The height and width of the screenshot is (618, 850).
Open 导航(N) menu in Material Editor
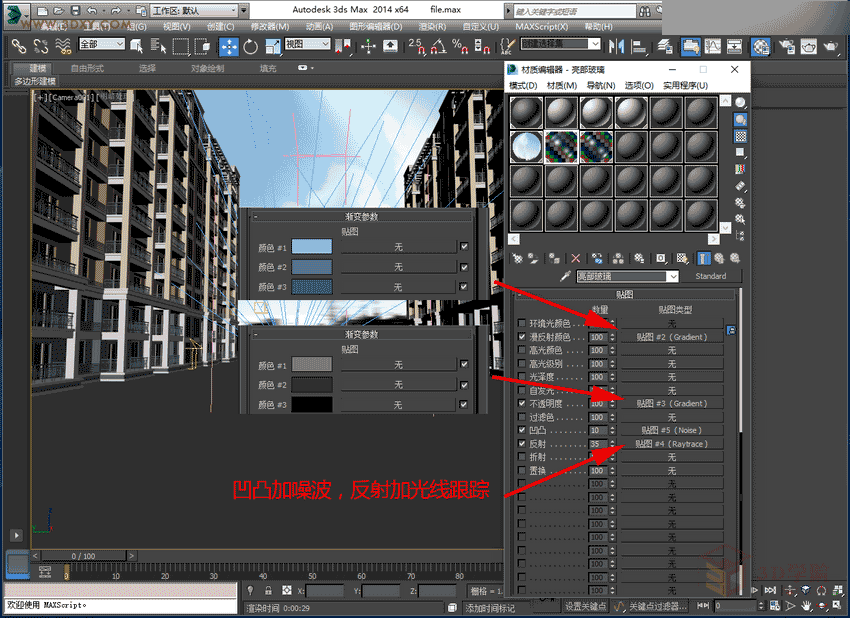pyautogui.click(x=601, y=86)
